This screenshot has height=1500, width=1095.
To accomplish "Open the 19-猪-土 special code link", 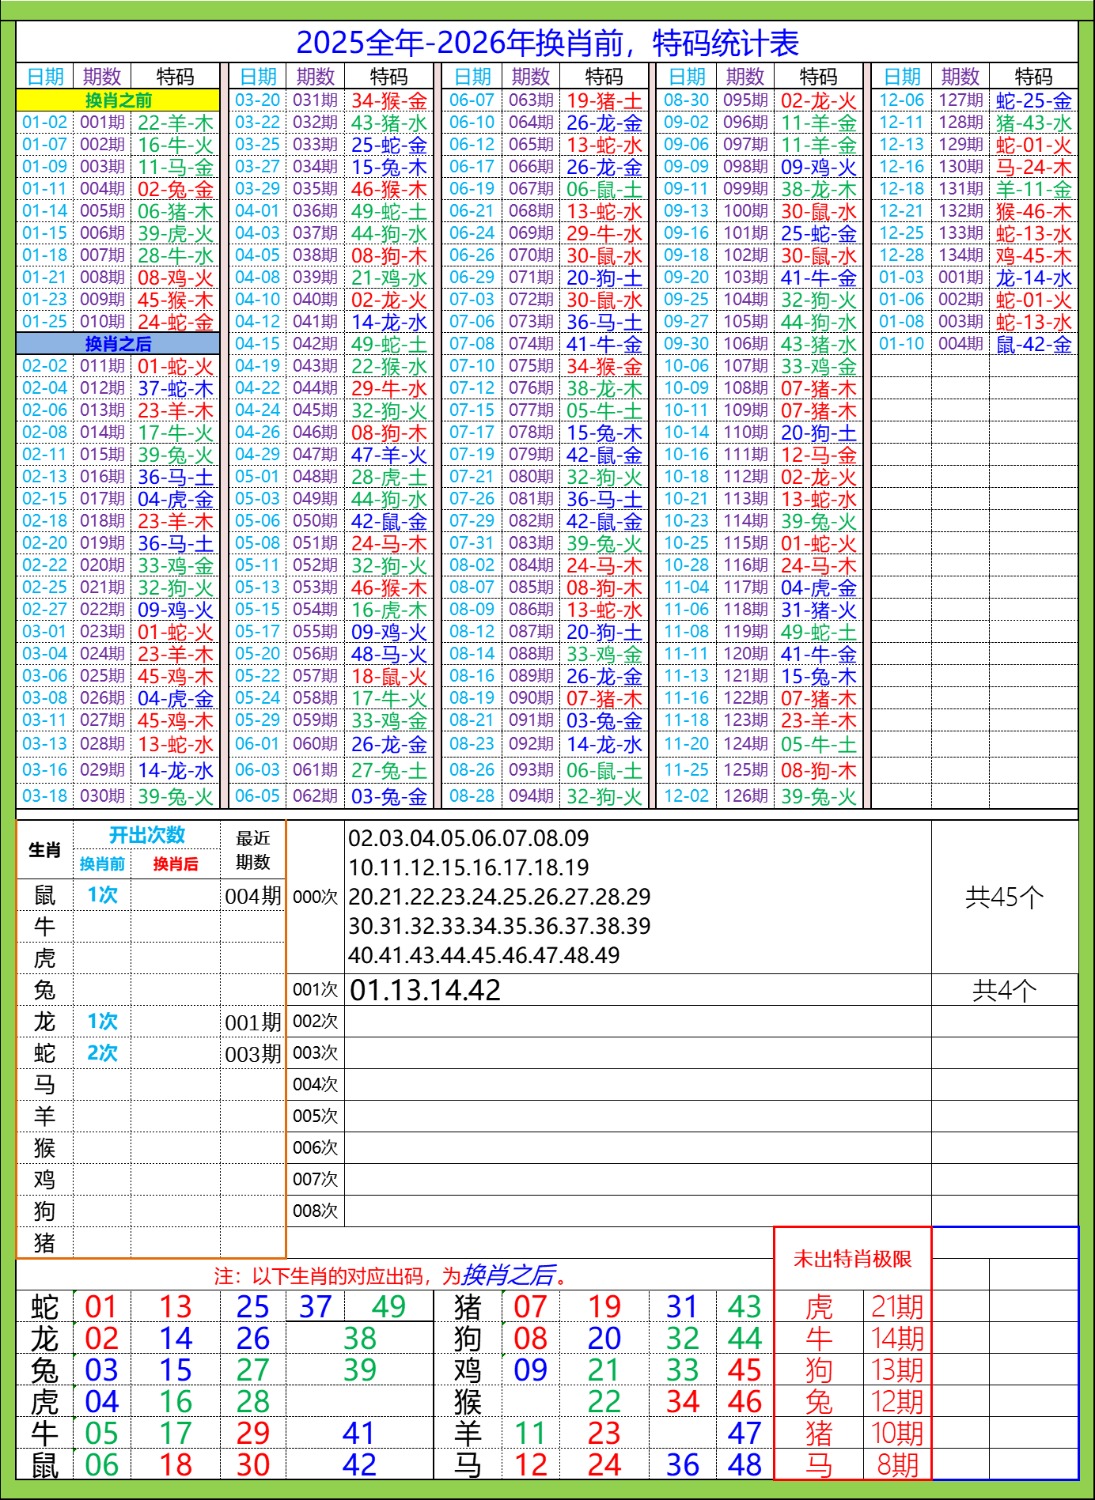I will point(604,101).
